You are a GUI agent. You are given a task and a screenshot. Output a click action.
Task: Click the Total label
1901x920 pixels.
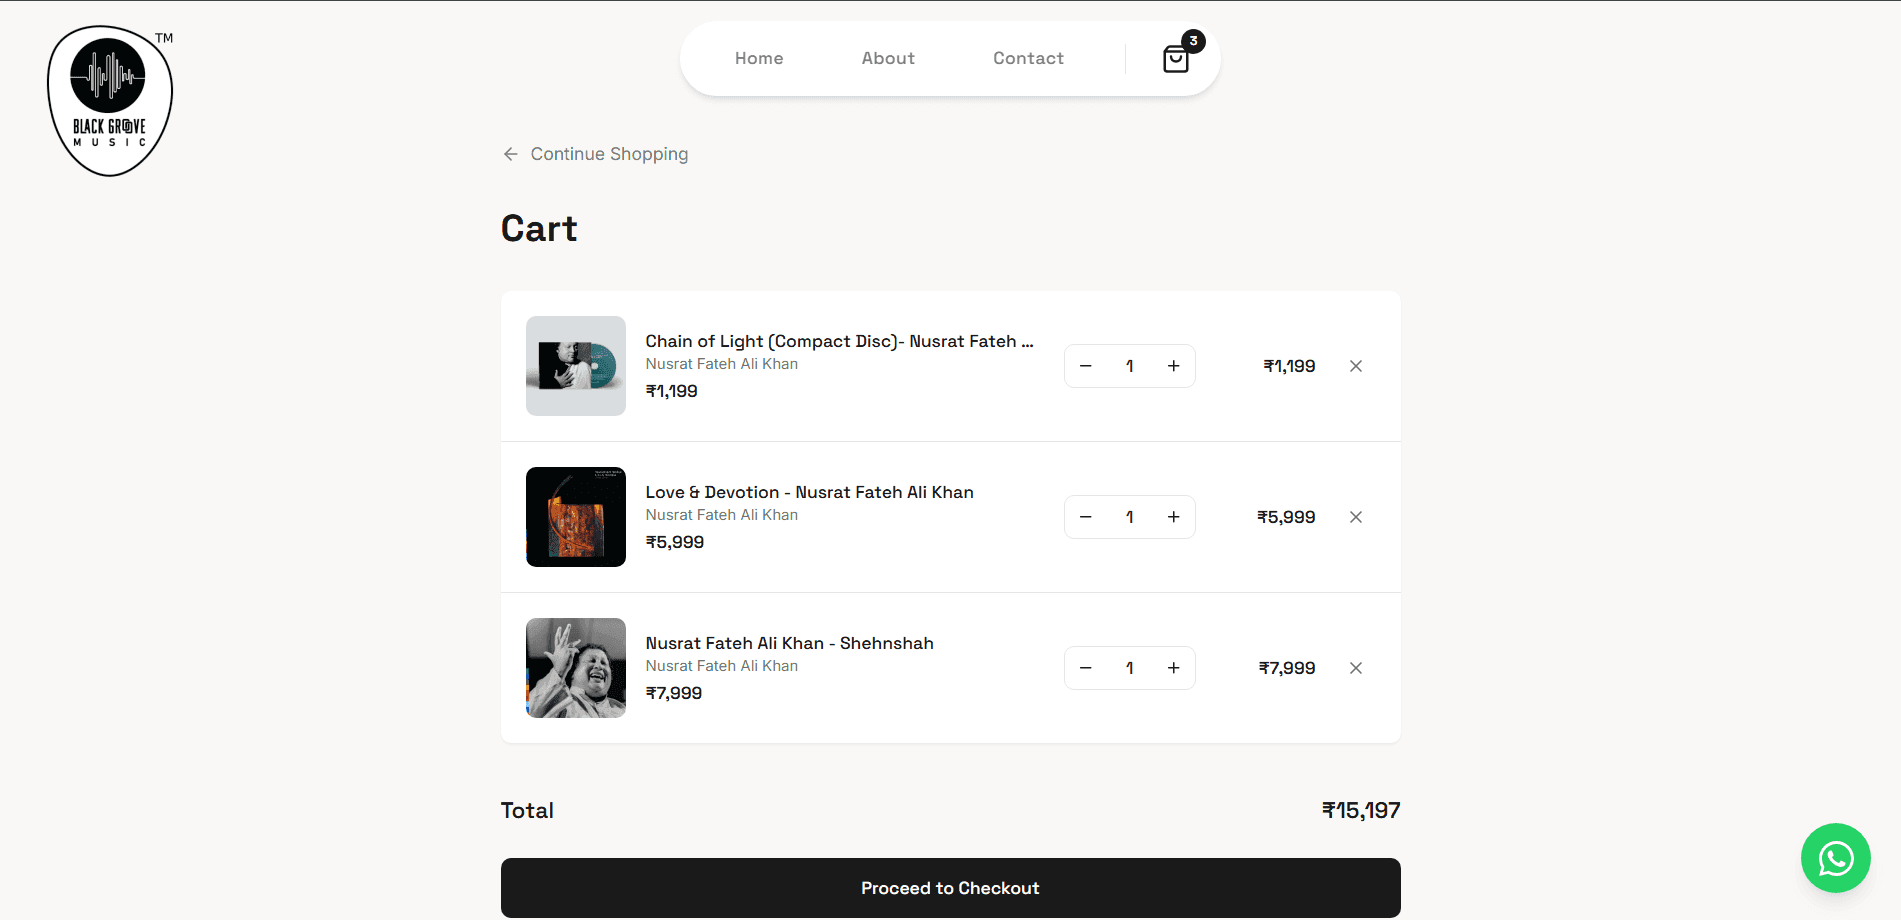click(x=527, y=810)
